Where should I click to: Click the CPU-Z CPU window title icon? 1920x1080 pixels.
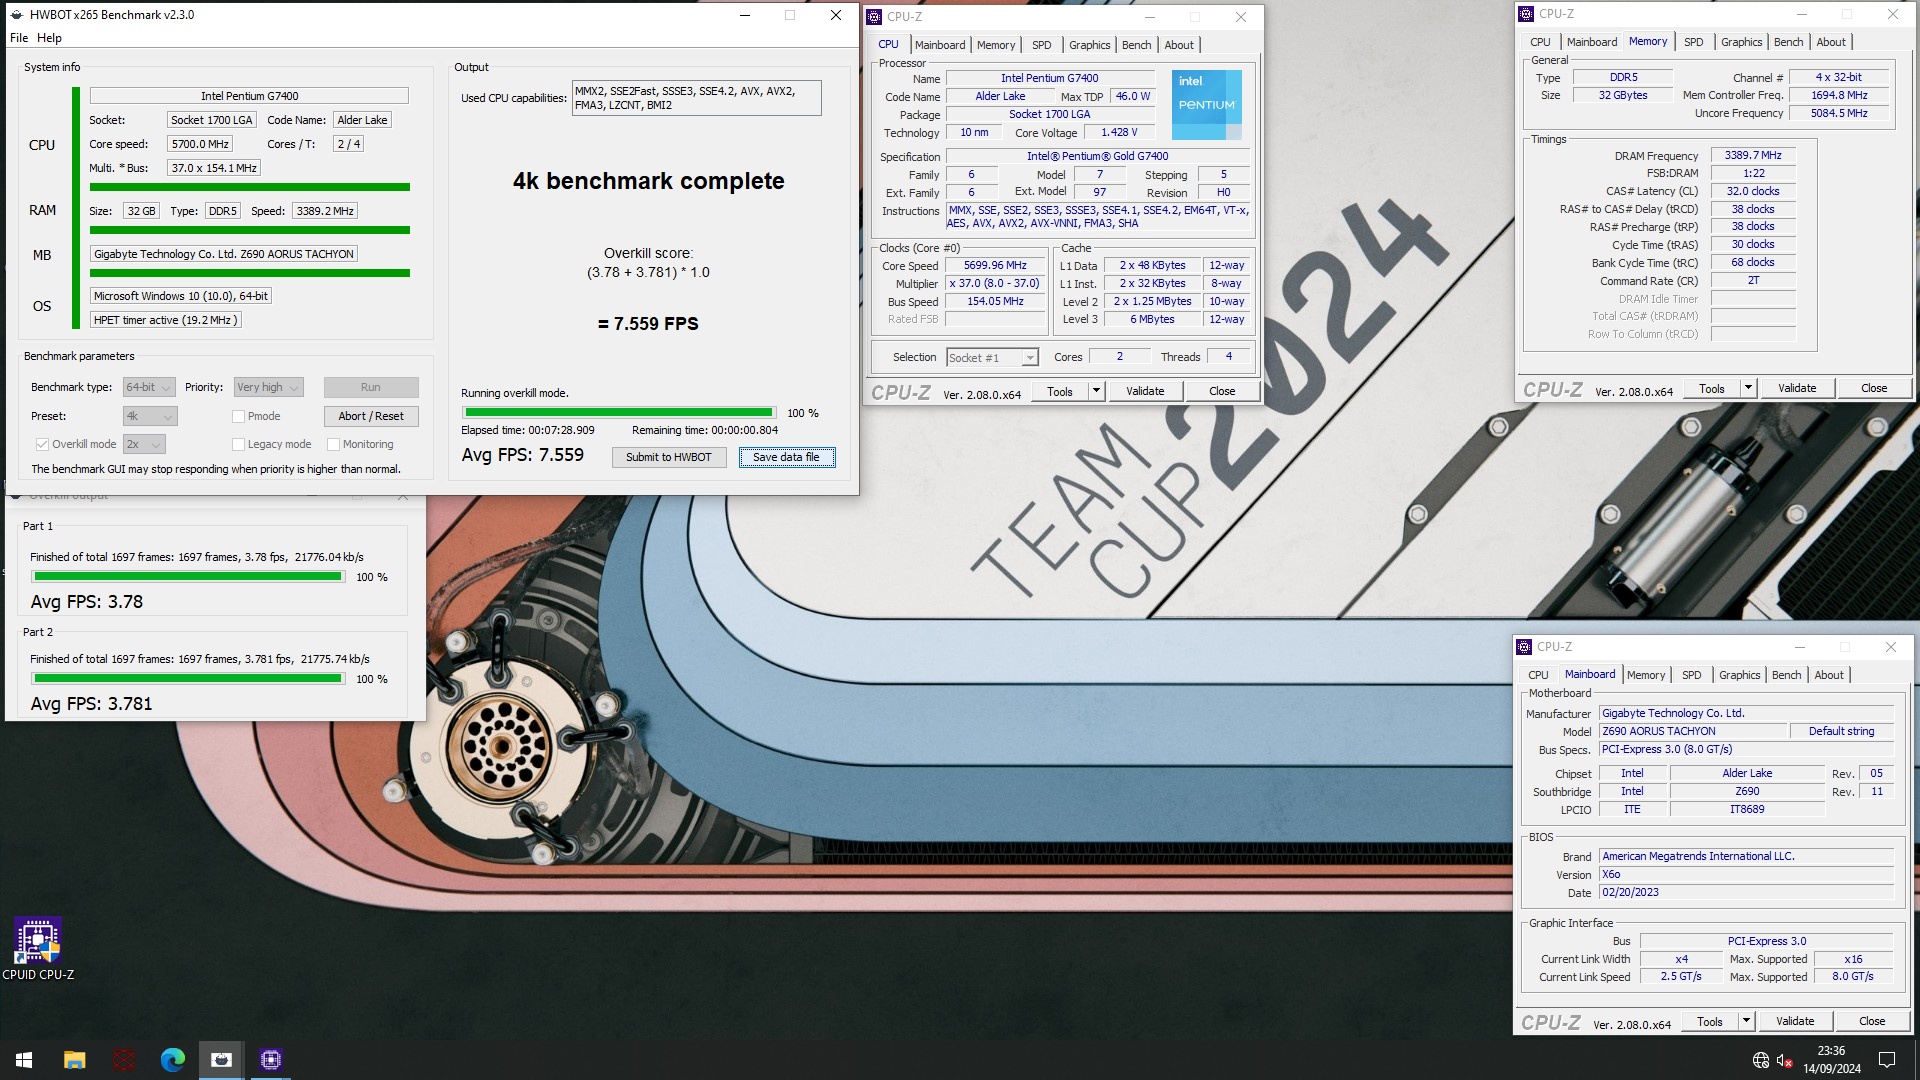click(x=874, y=16)
